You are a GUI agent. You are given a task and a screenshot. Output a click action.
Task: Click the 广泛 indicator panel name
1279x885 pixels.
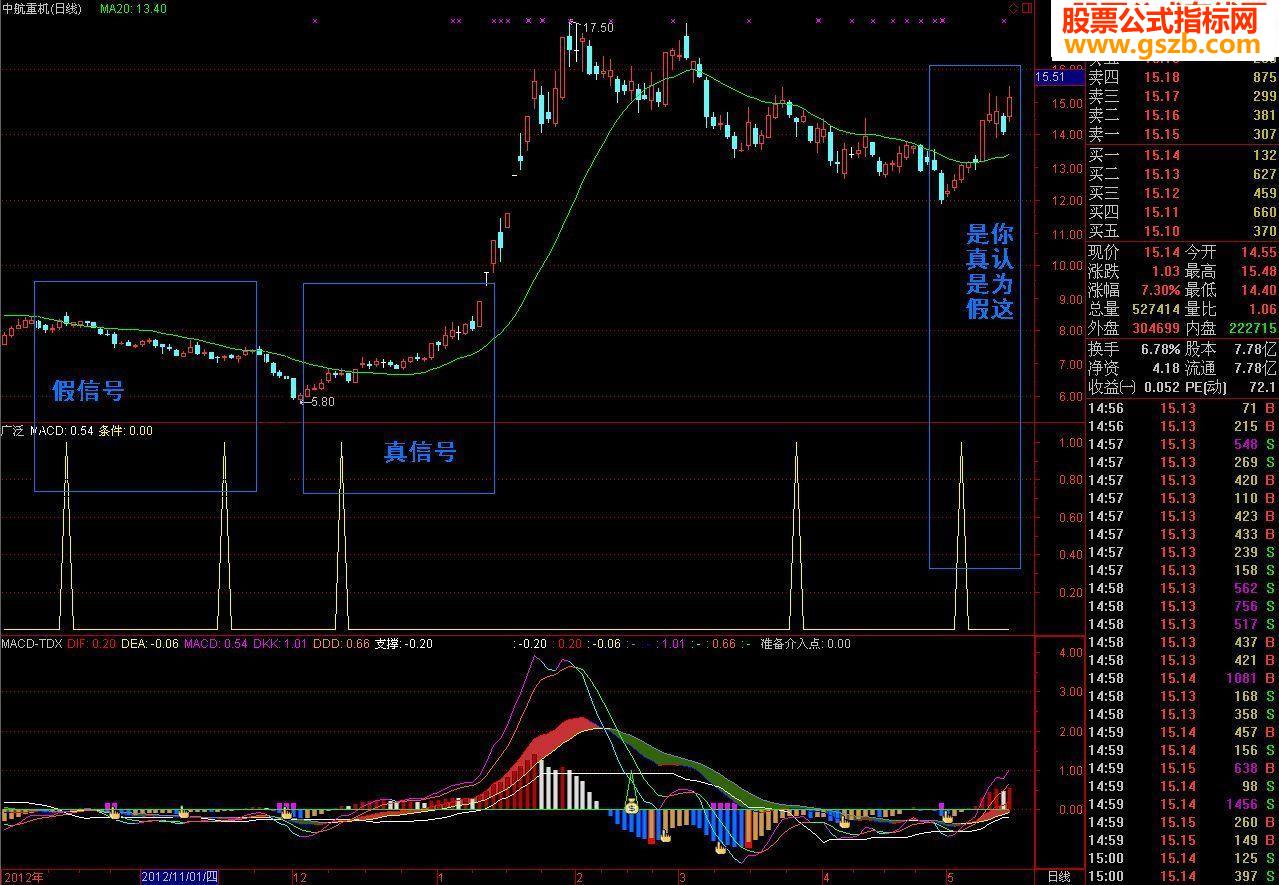12,431
